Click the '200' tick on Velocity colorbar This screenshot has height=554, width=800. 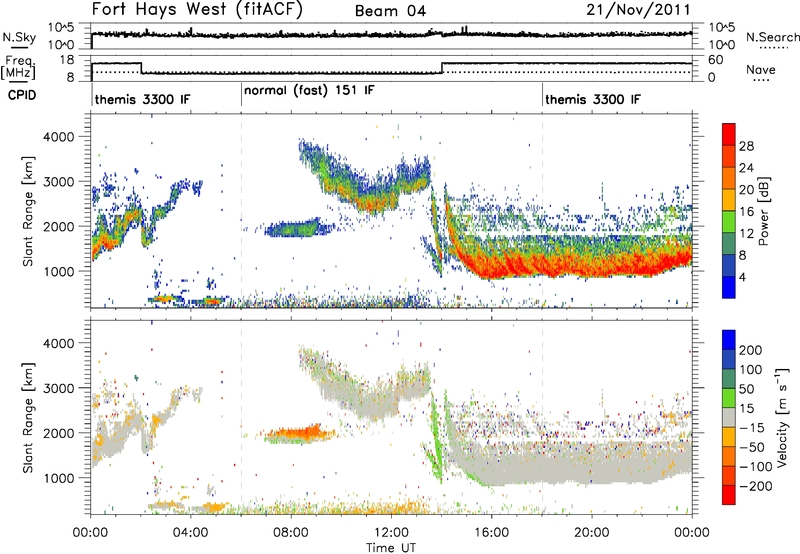[751, 350]
